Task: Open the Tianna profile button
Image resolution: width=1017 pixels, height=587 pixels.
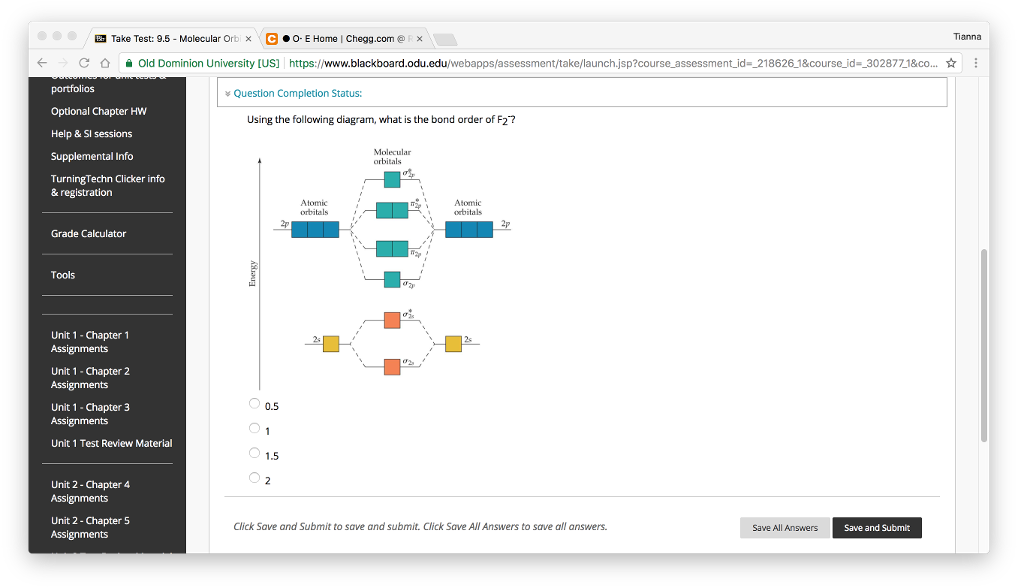Action: [x=967, y=36]
